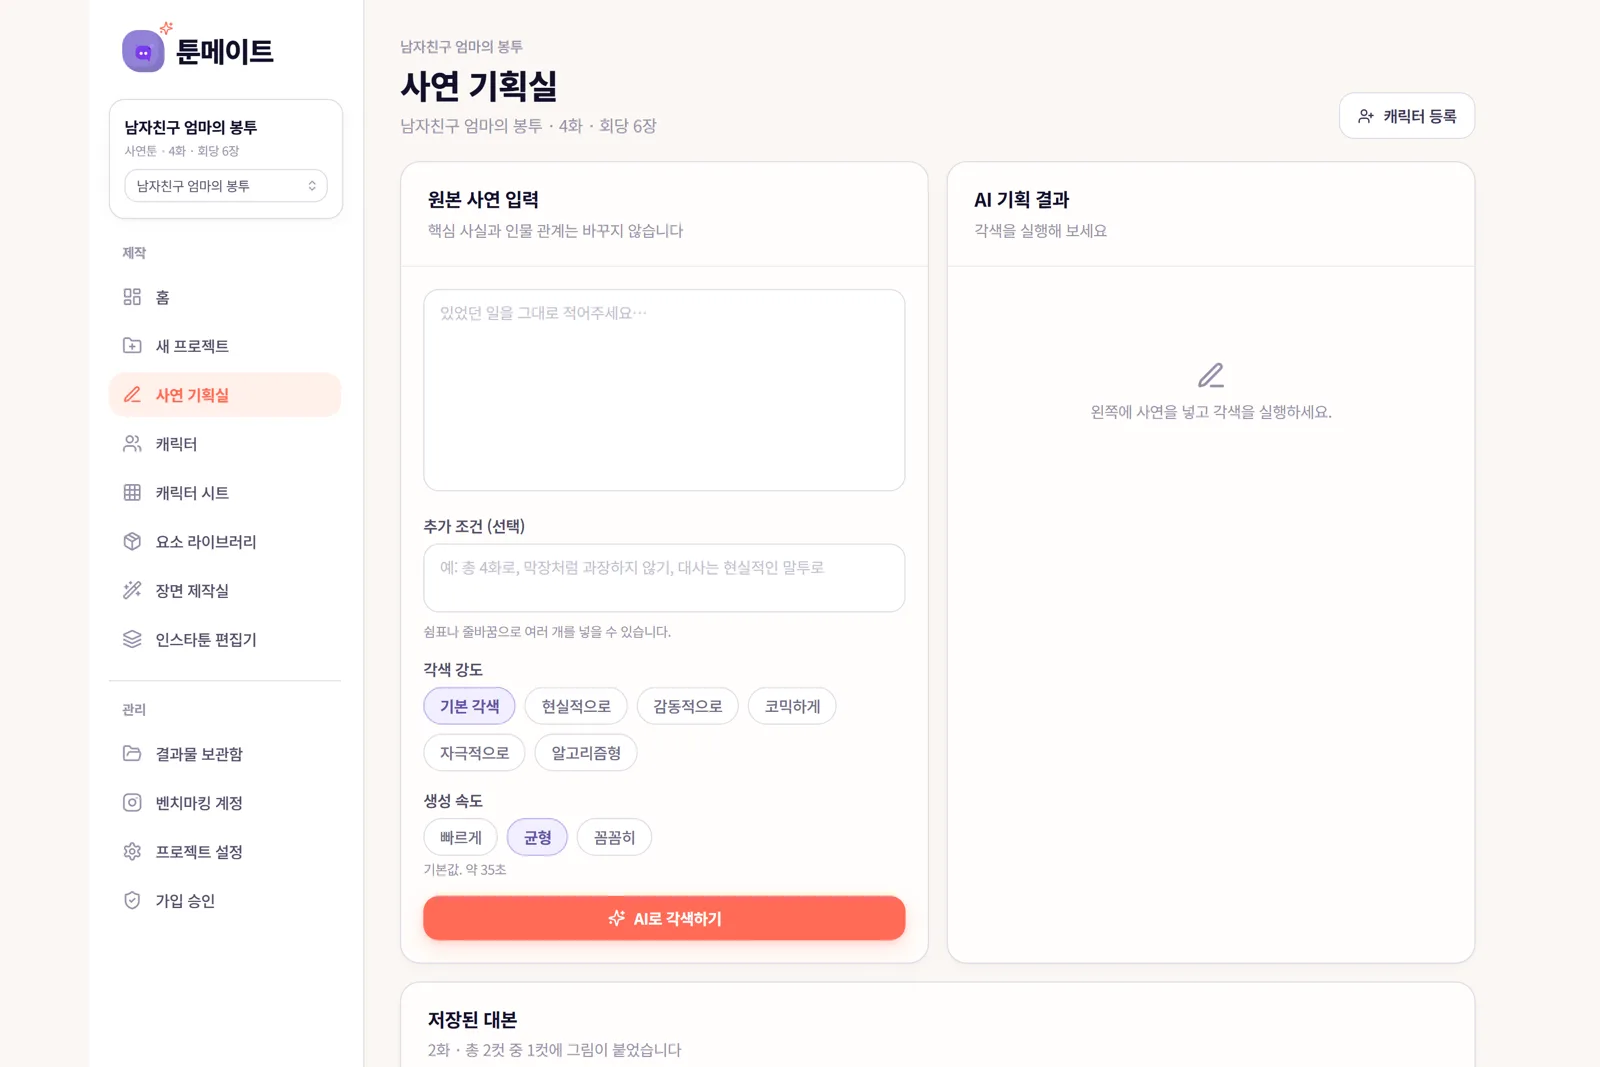This screenshot has width=1600, height=1067.
Task: Open the 홈 menu item
Action: pos(225,297)
